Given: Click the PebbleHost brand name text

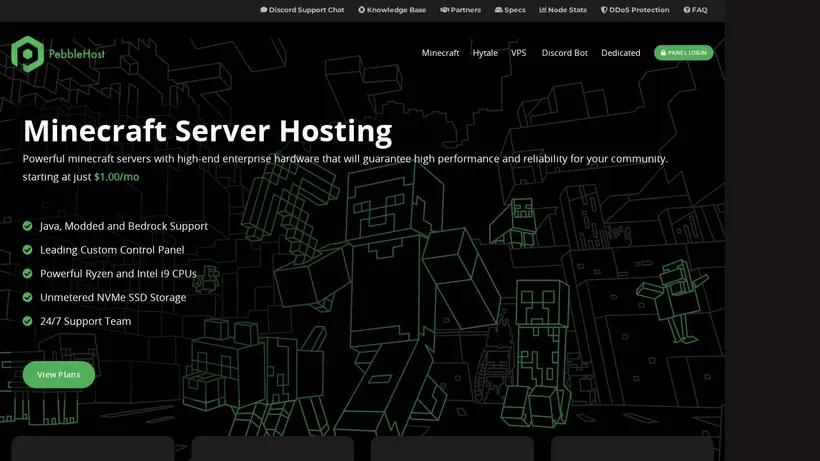Looking at the screenshot, I should coord(77,54).
